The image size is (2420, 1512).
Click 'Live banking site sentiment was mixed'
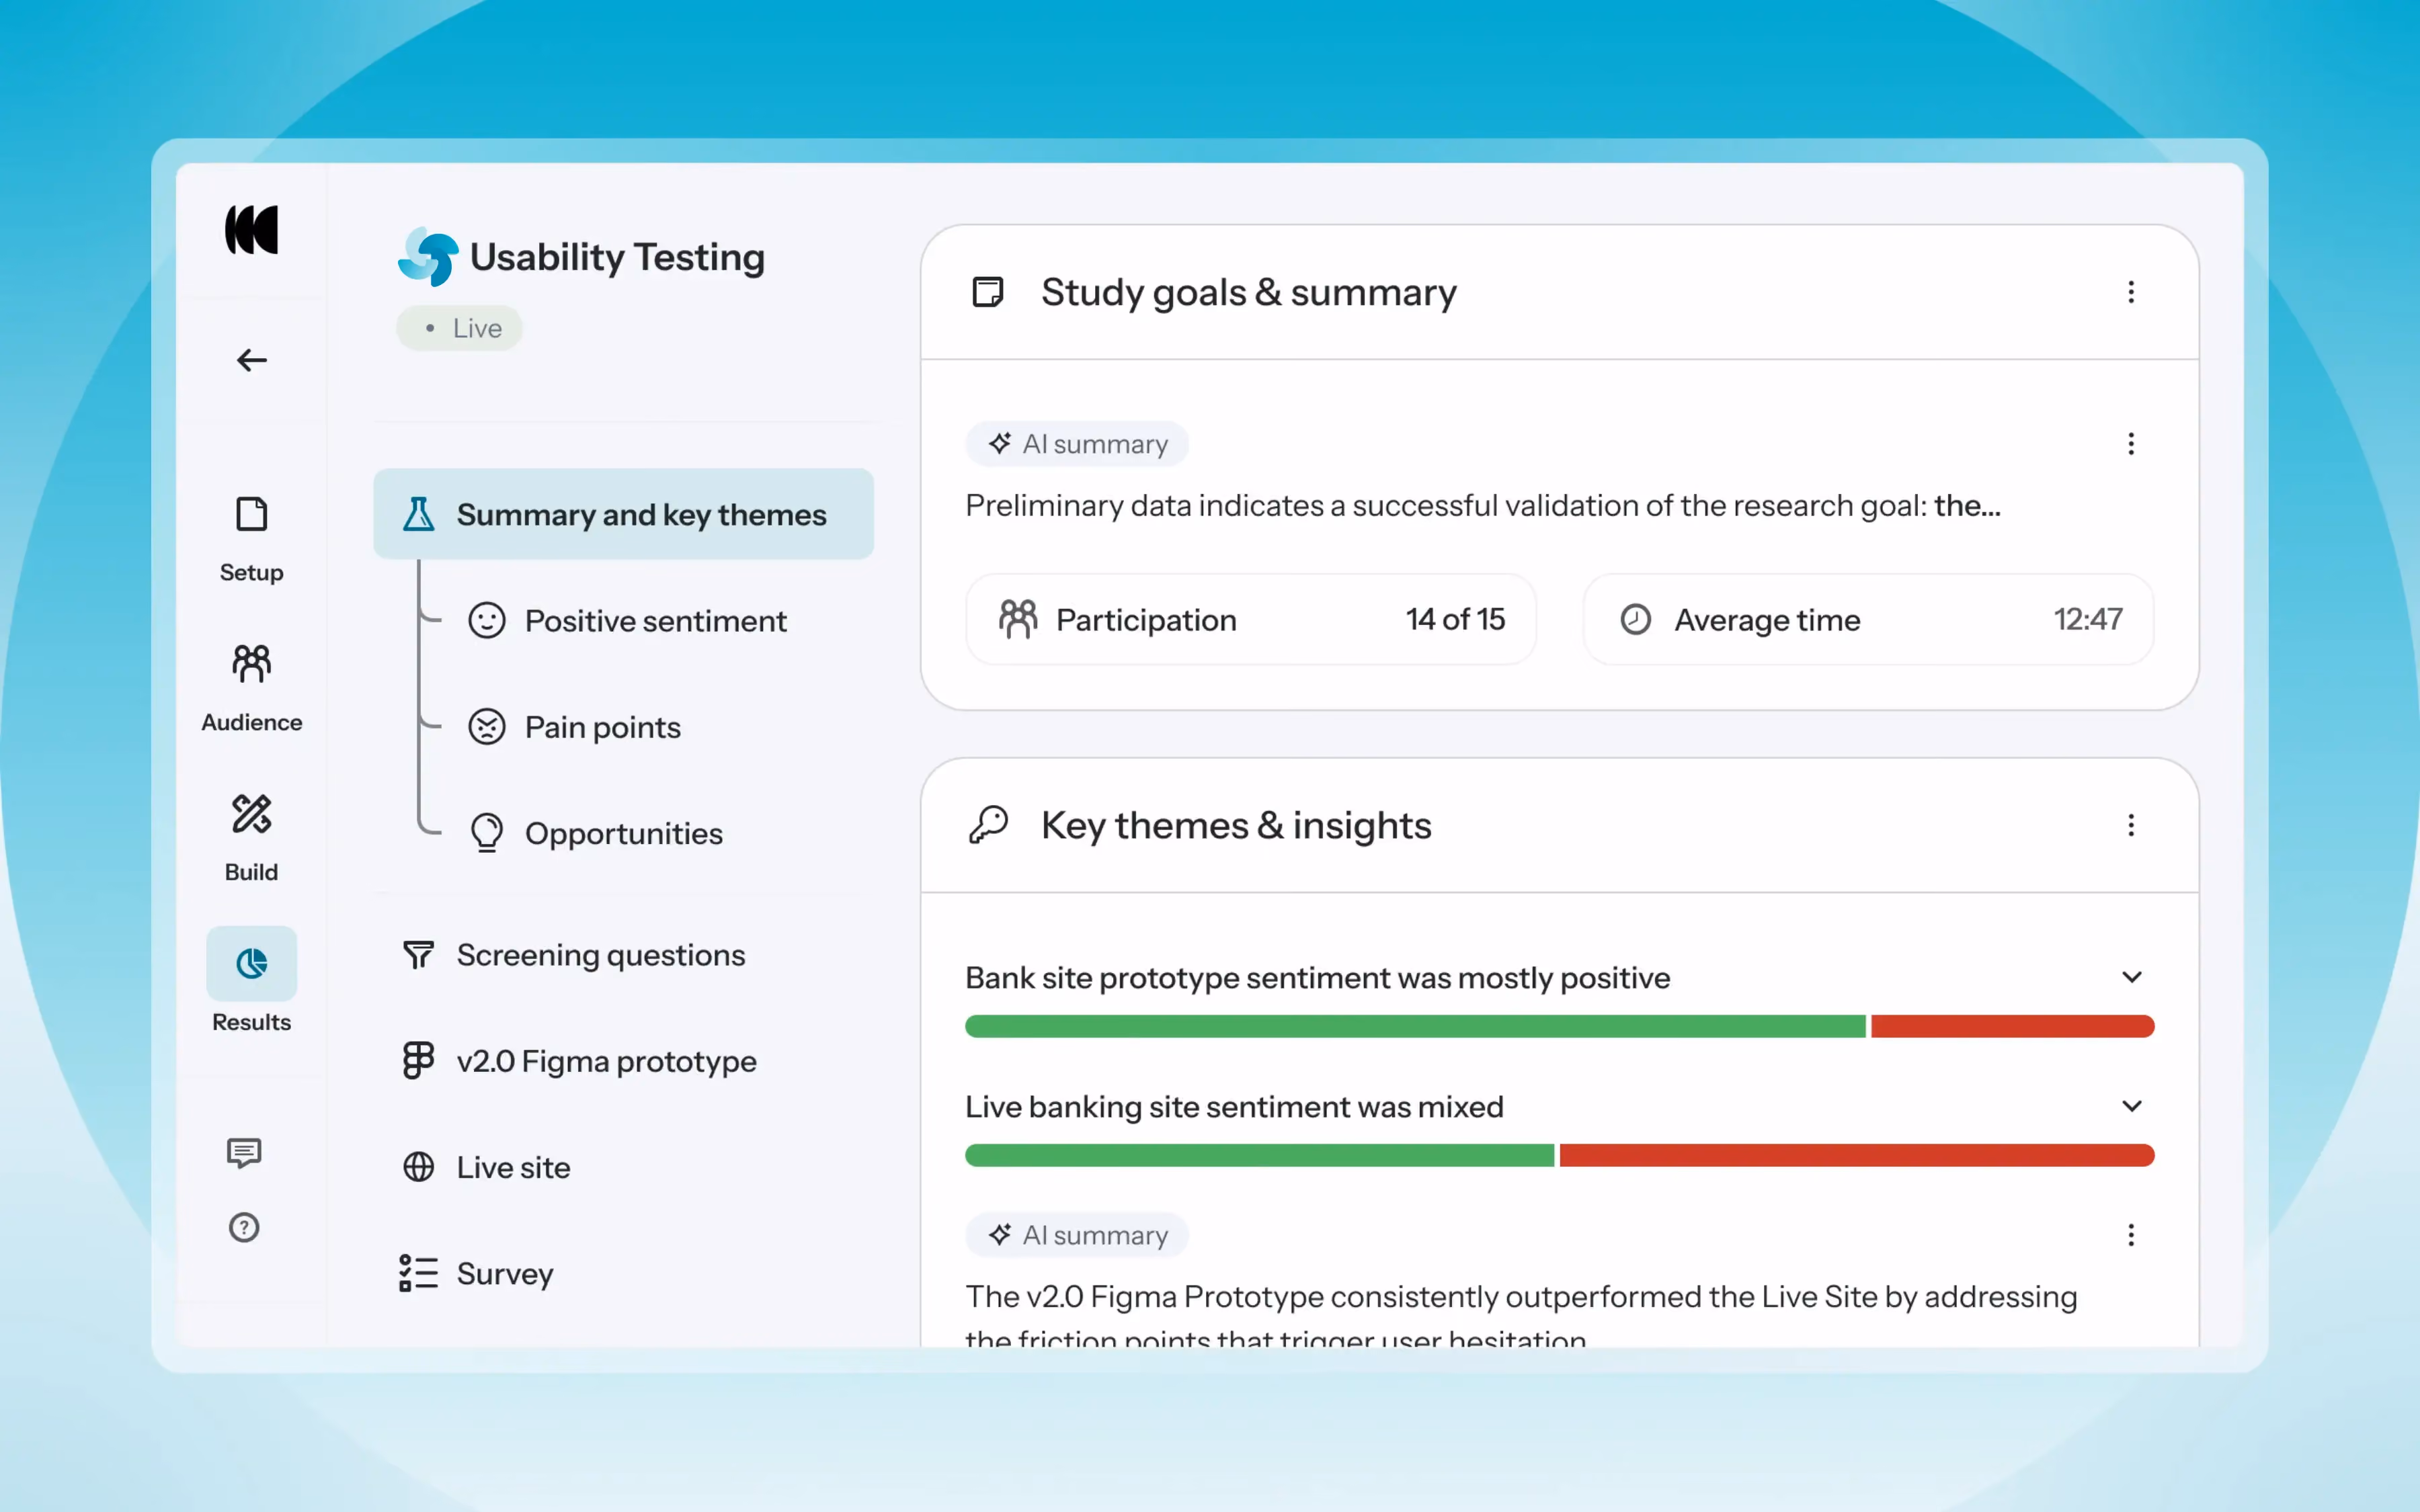click(1234, 1107)
